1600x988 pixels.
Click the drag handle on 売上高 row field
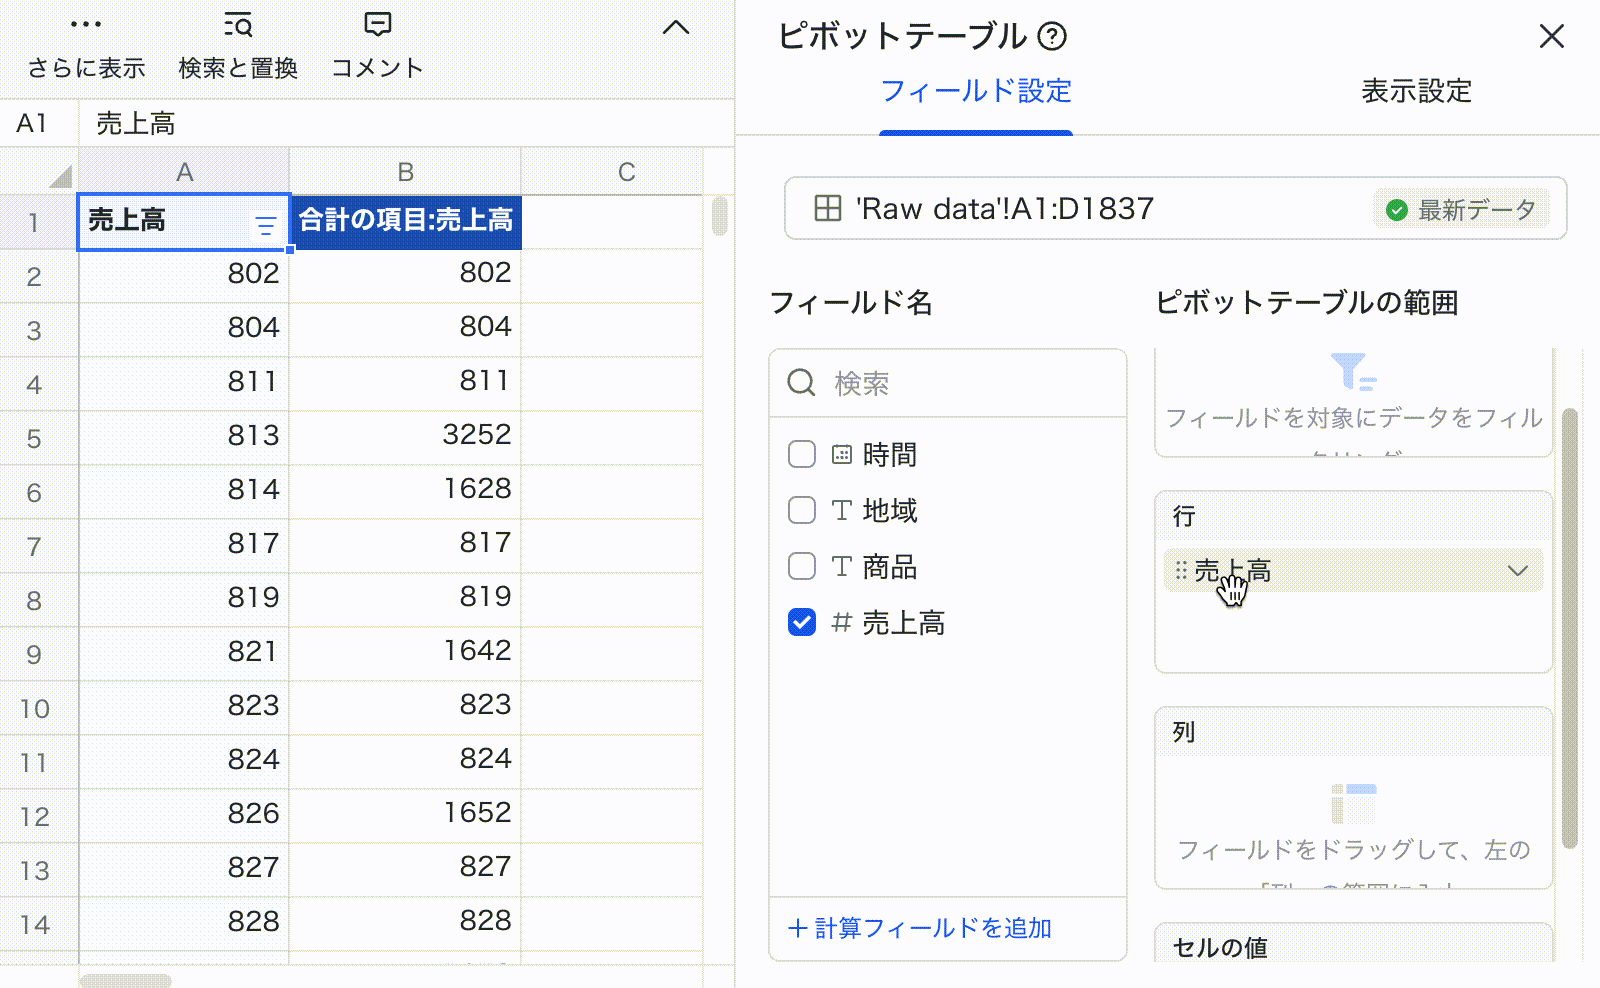[x=1181, y=571]
